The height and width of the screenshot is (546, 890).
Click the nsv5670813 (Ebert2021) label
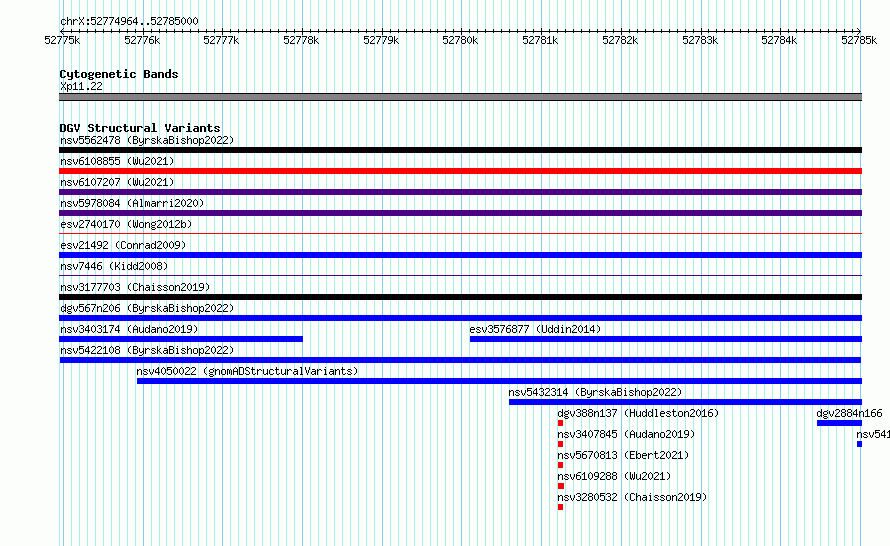click(623, 455)
